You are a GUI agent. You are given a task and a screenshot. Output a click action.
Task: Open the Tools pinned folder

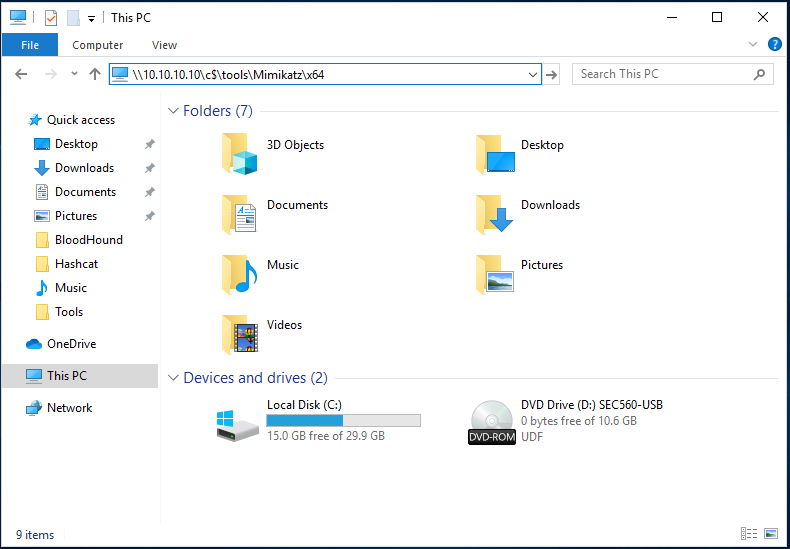tap(69, 312)
